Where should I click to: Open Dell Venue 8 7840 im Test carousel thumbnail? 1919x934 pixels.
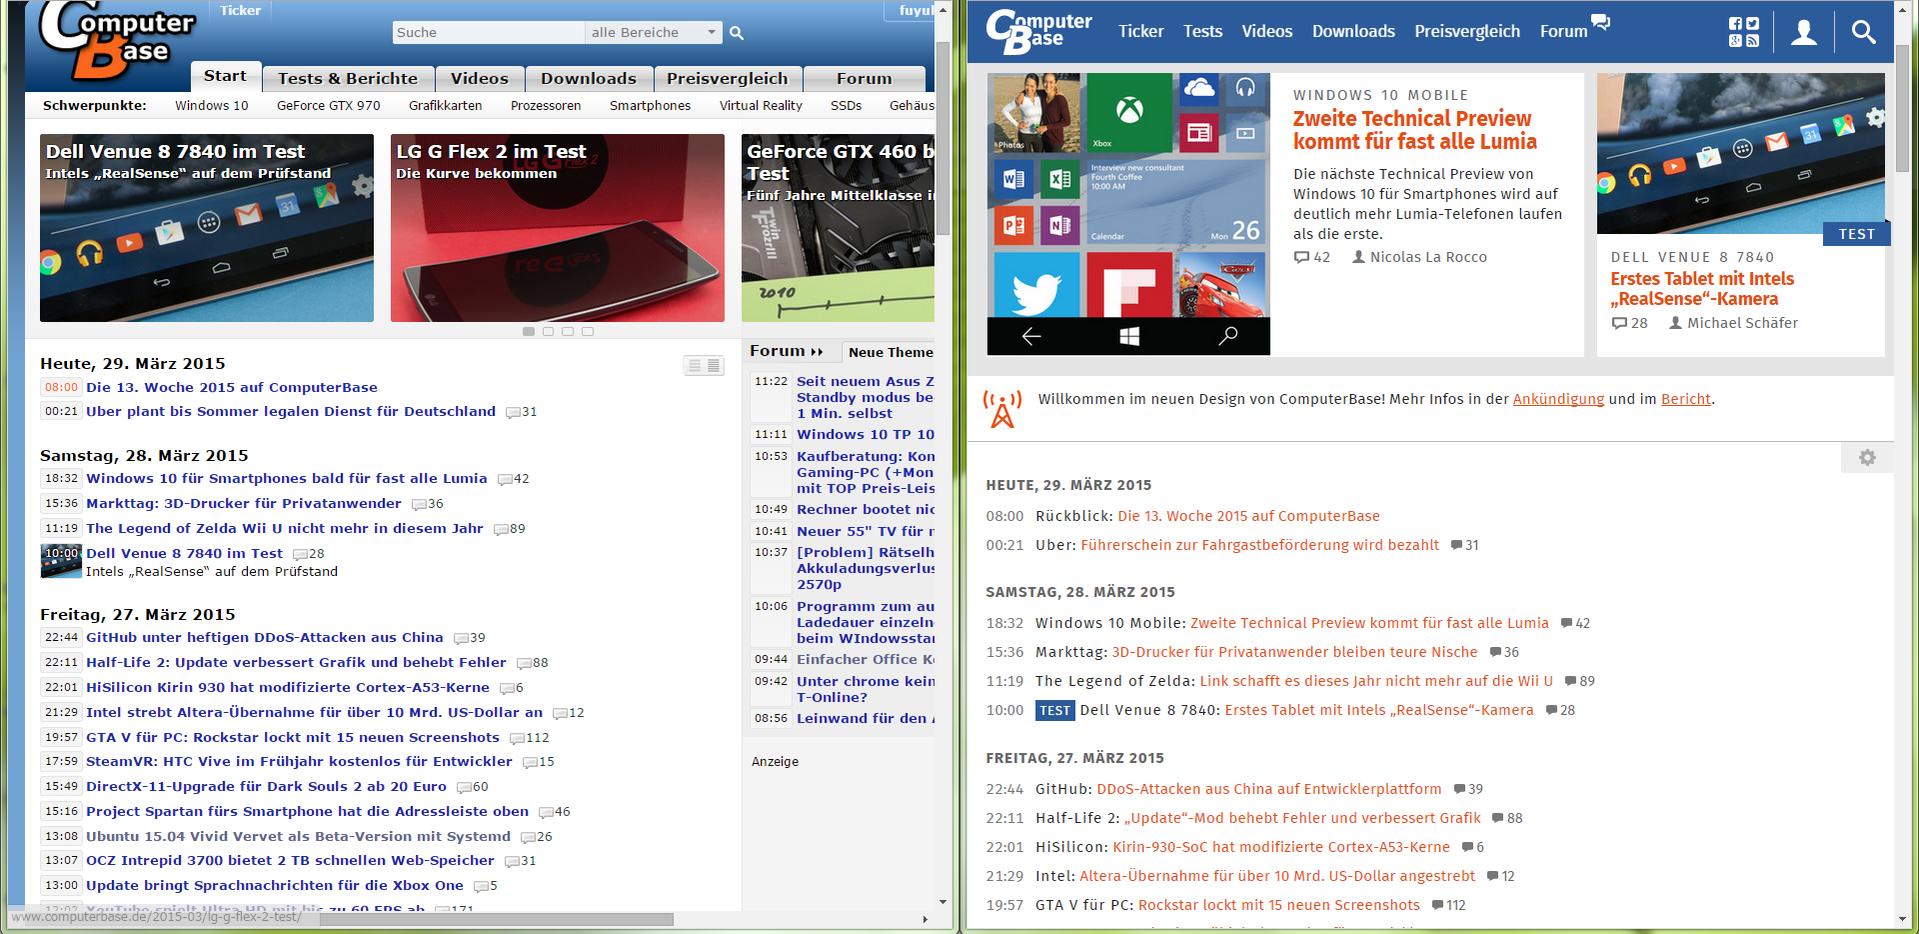click(x=207, y=228)
